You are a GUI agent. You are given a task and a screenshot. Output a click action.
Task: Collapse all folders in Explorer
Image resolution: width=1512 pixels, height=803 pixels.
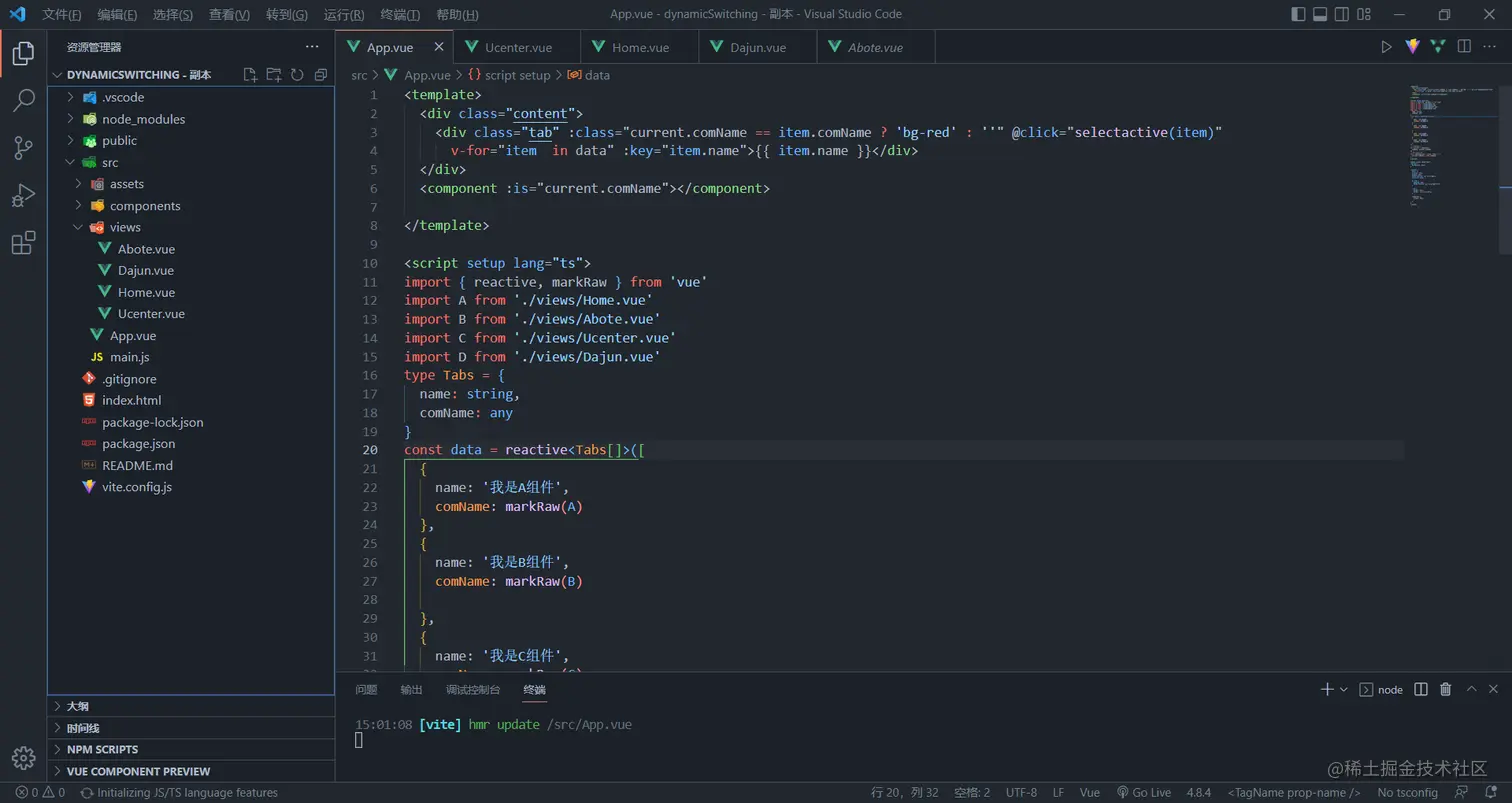(321, 75)
